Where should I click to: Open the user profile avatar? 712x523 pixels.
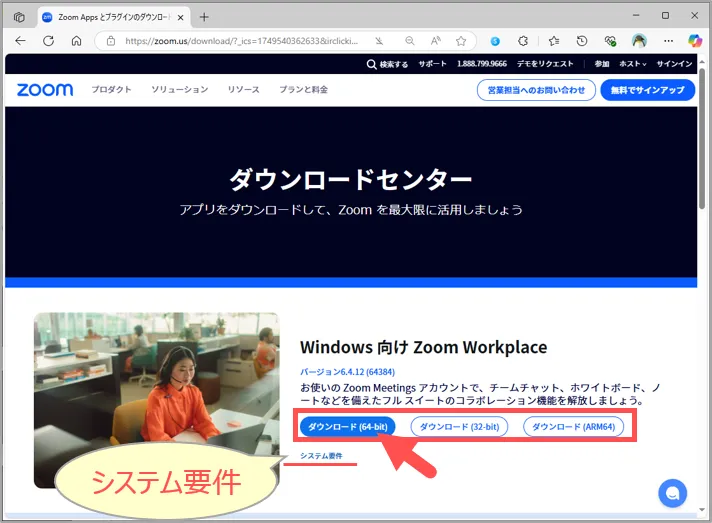click(x=639, y=41)
